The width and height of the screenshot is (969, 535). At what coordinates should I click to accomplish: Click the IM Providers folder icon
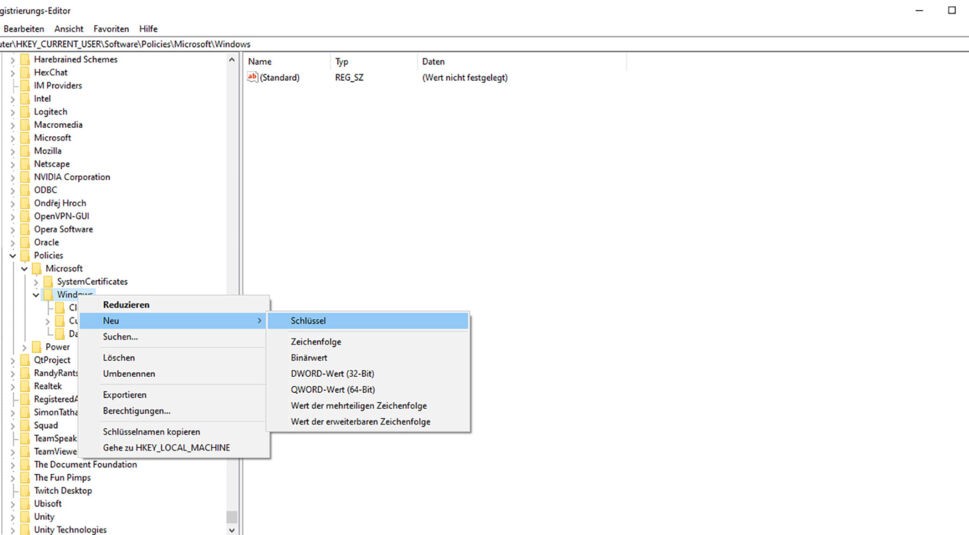pyautogui.click(x=25, y=85)
